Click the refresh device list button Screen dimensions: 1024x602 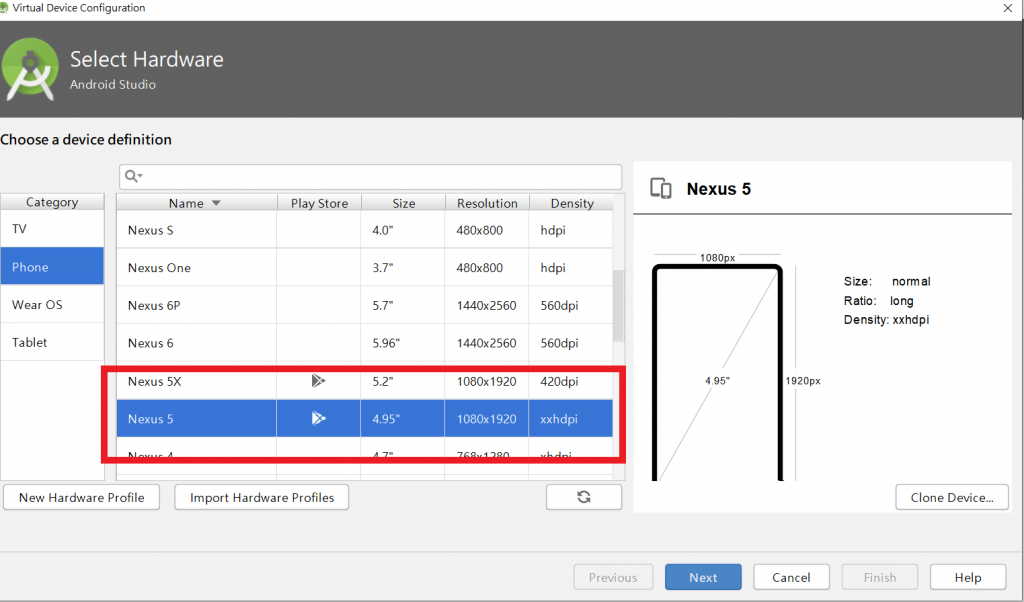click(584, 497)
